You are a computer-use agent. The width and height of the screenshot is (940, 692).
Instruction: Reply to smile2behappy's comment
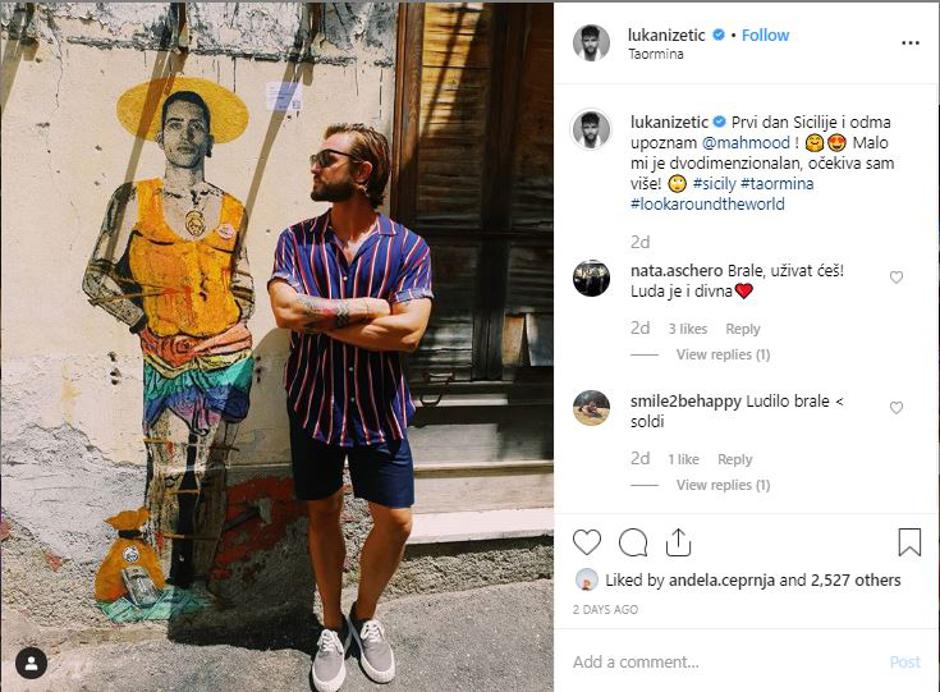pos(735,459)
